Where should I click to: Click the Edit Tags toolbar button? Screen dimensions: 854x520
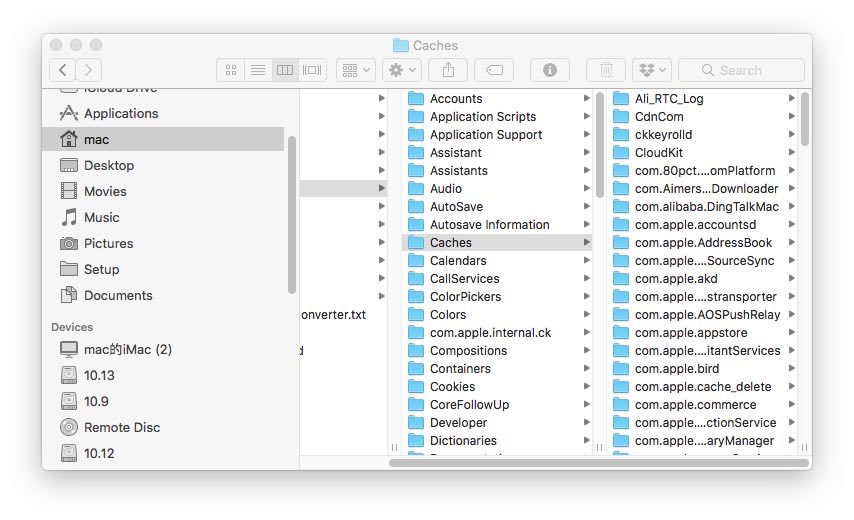click(495, 70)
